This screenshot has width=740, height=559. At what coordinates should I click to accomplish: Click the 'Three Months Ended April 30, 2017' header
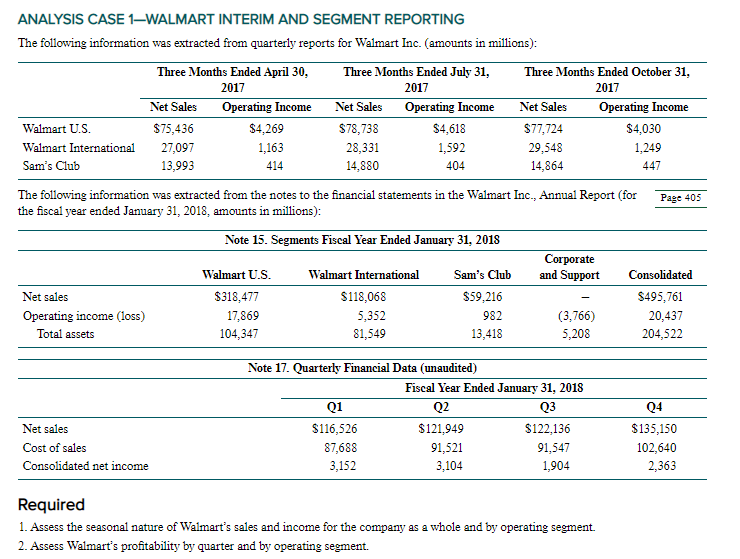point(233,80)
